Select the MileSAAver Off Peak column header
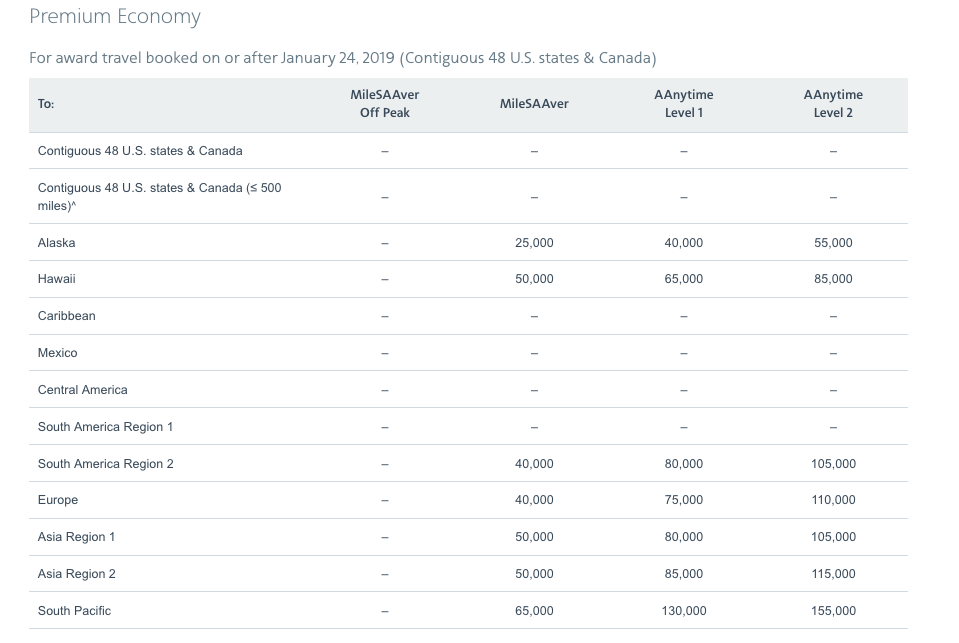 [x=384, y=104]
